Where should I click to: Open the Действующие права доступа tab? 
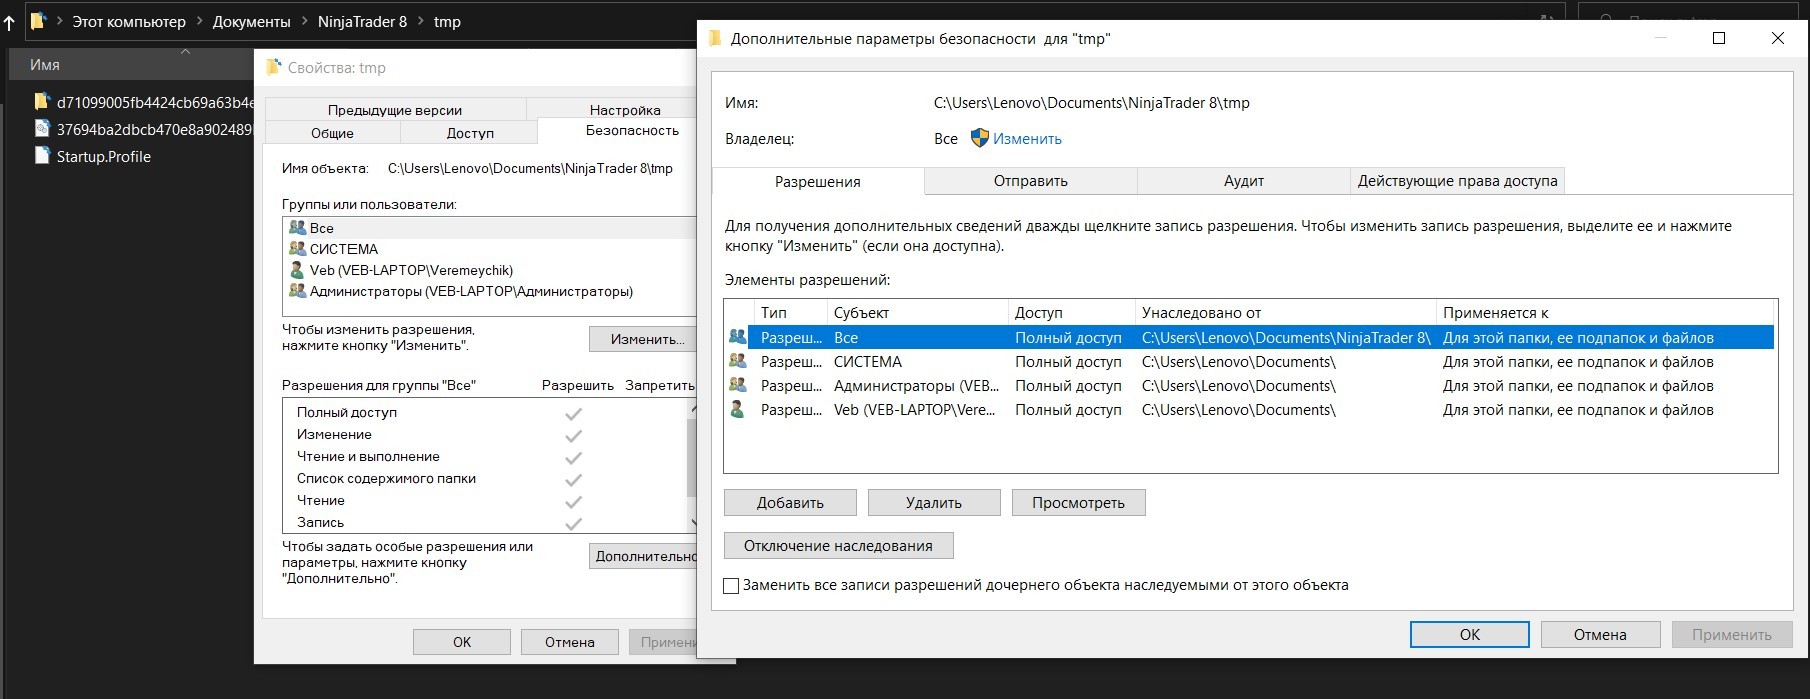(1457, 181)
